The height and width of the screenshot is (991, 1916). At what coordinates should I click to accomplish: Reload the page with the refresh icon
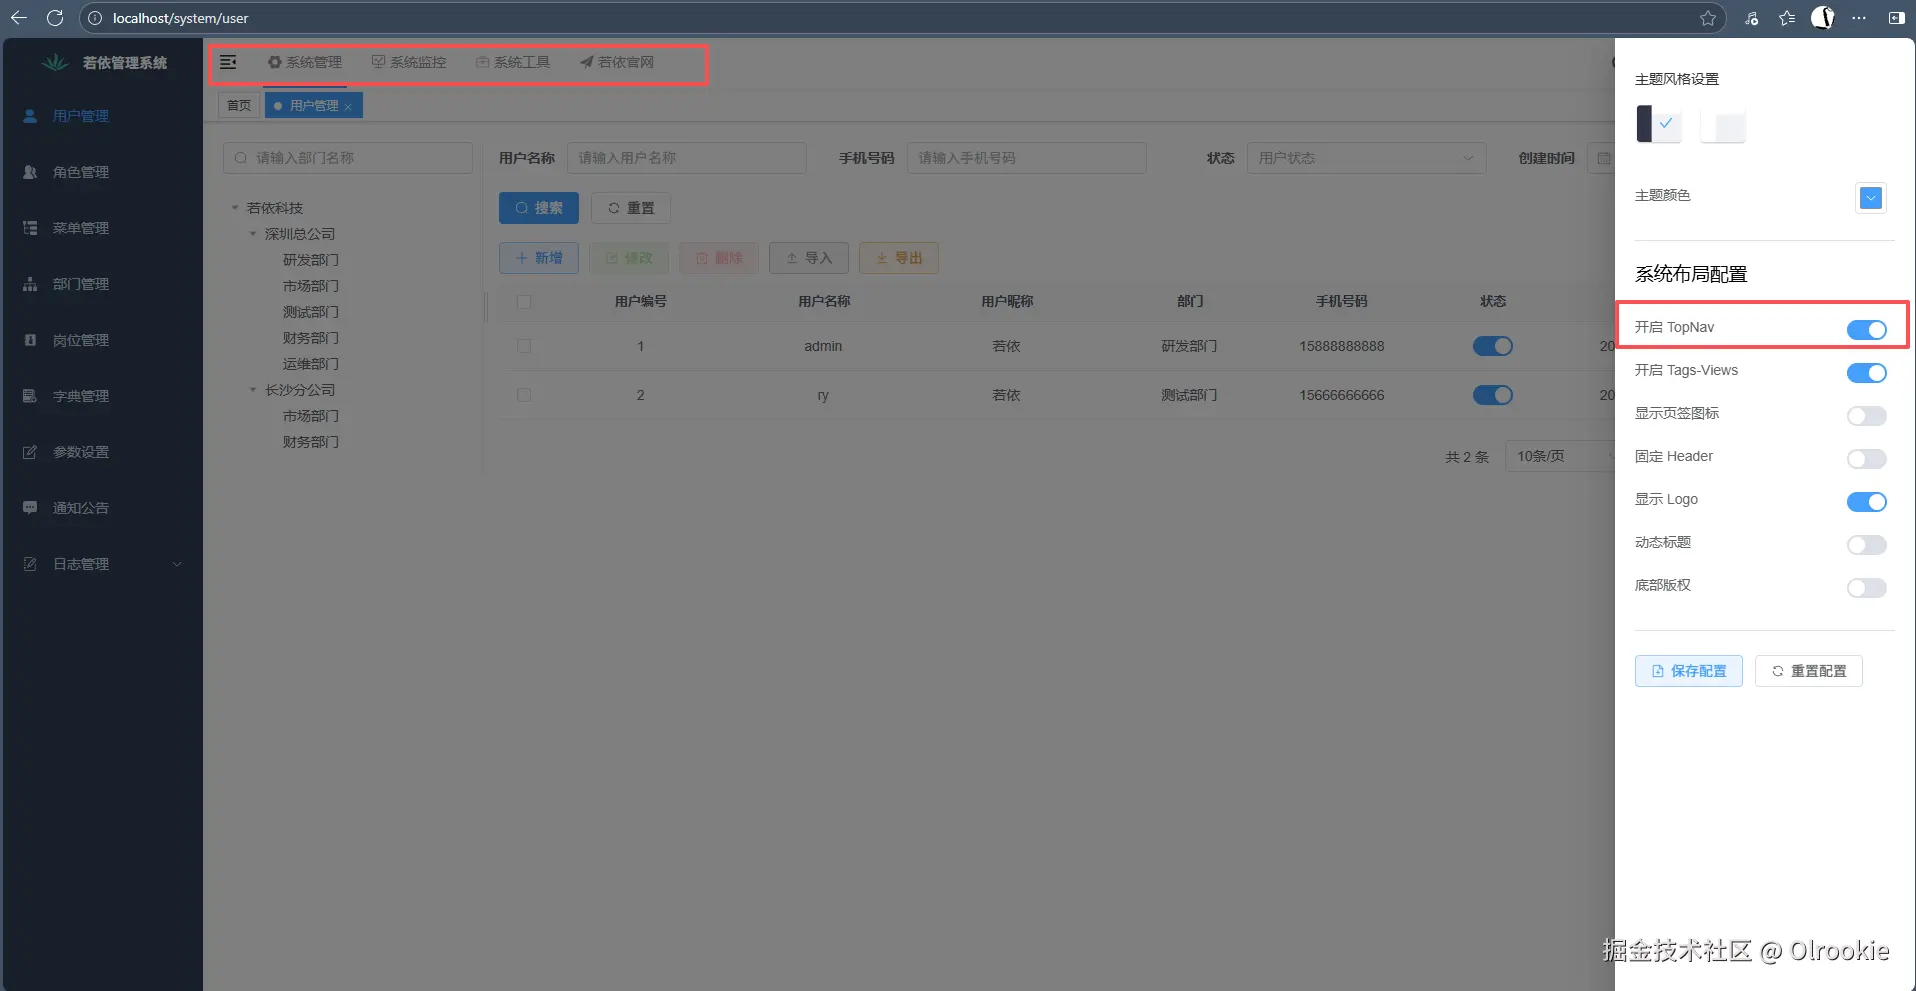click(55, 18)
